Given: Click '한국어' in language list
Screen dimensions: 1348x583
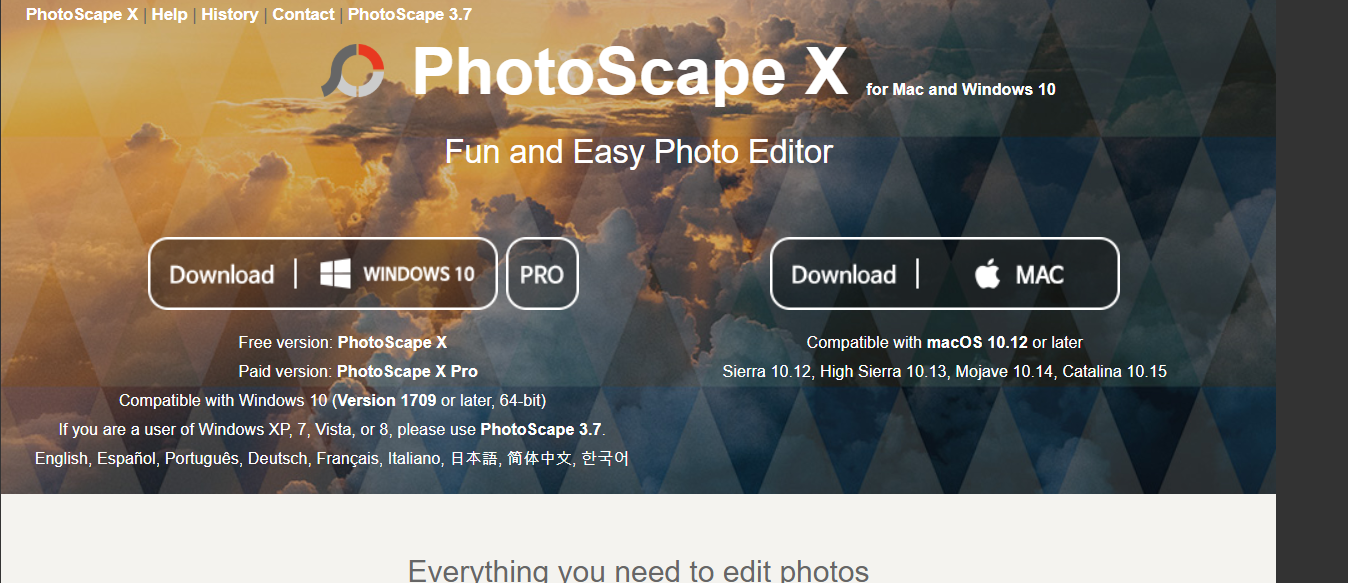Looking at the screenshot, I should click(605, 458).
